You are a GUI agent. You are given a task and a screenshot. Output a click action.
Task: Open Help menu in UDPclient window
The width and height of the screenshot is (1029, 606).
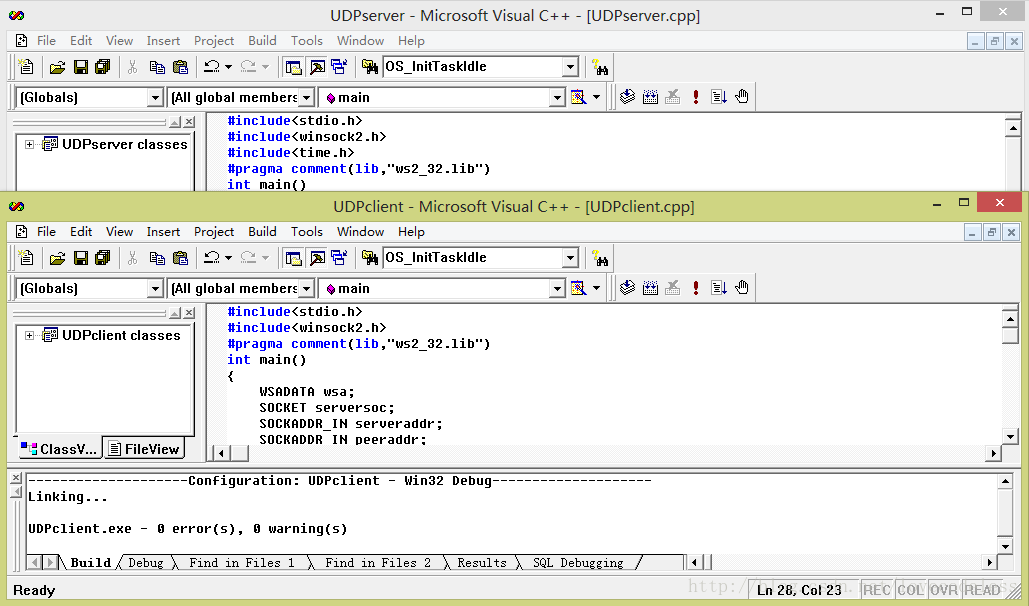411,232
